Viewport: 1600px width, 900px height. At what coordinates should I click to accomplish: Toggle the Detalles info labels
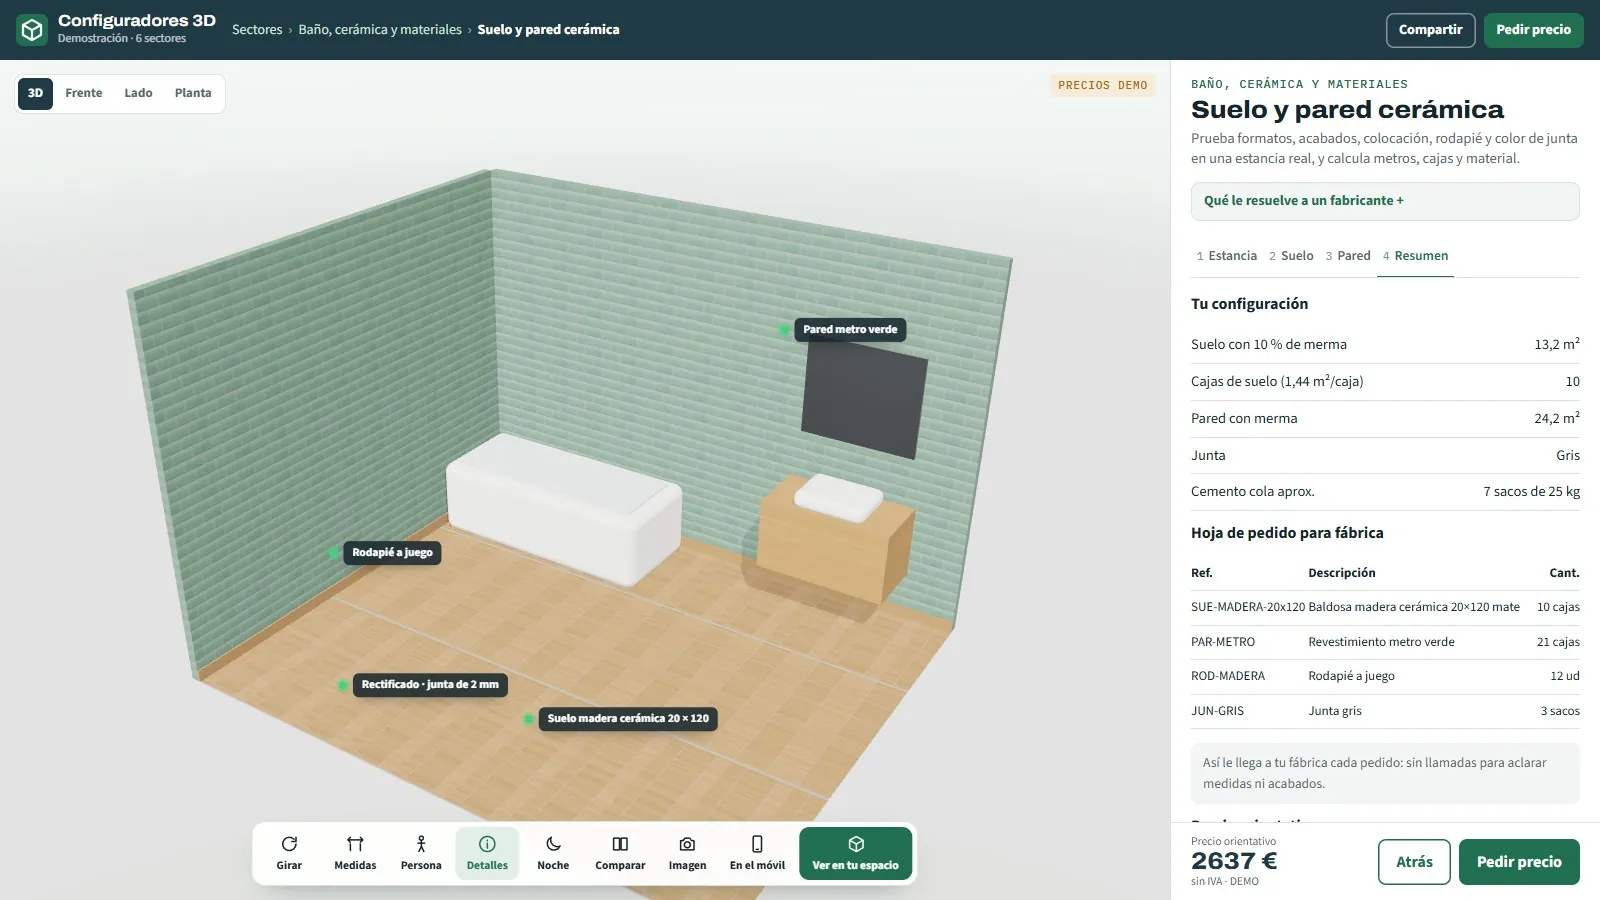point(487,853)
